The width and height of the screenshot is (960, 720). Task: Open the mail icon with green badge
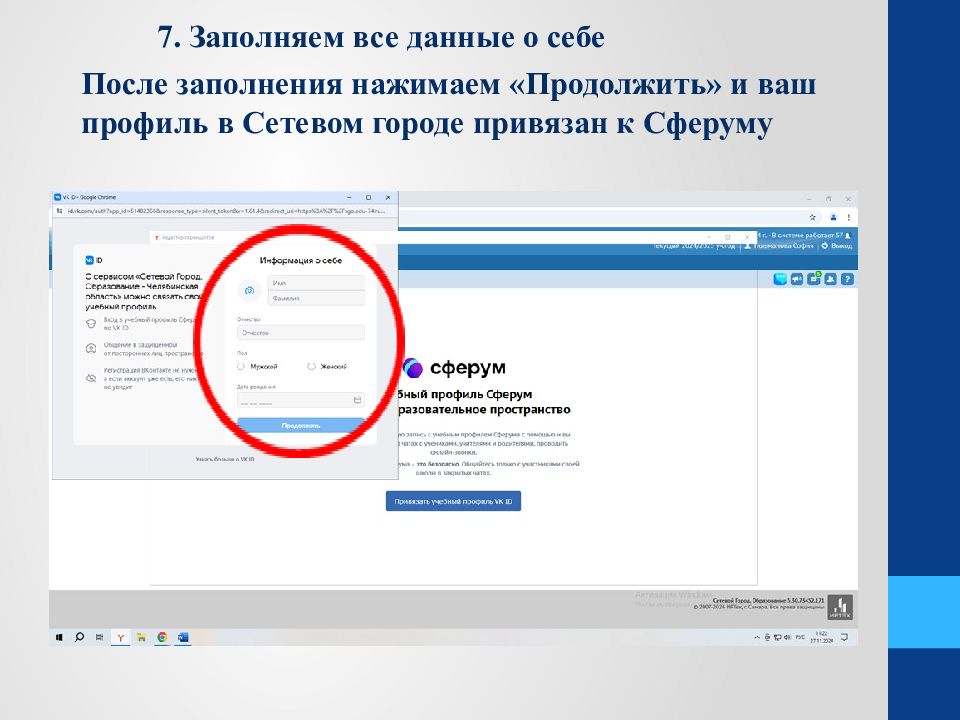(814, 279)
